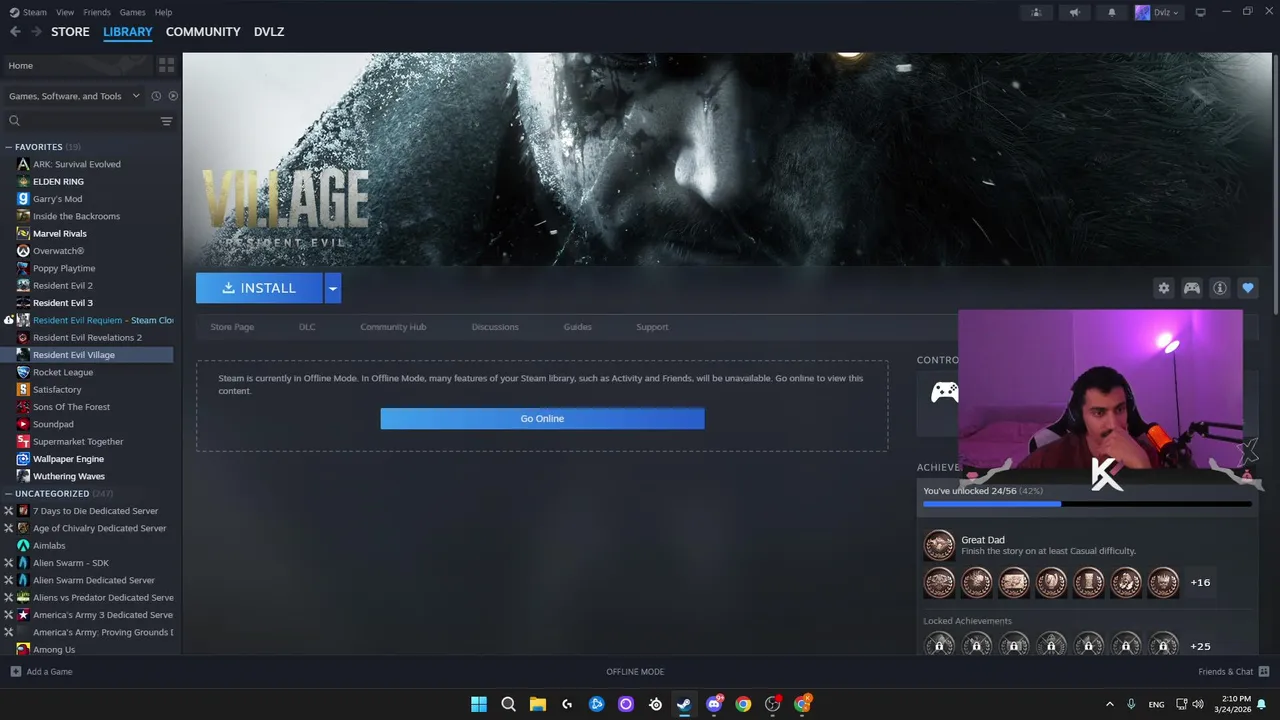Open Discord from the taskbar
Screen dimensions: 1280x720
[714, 704]
